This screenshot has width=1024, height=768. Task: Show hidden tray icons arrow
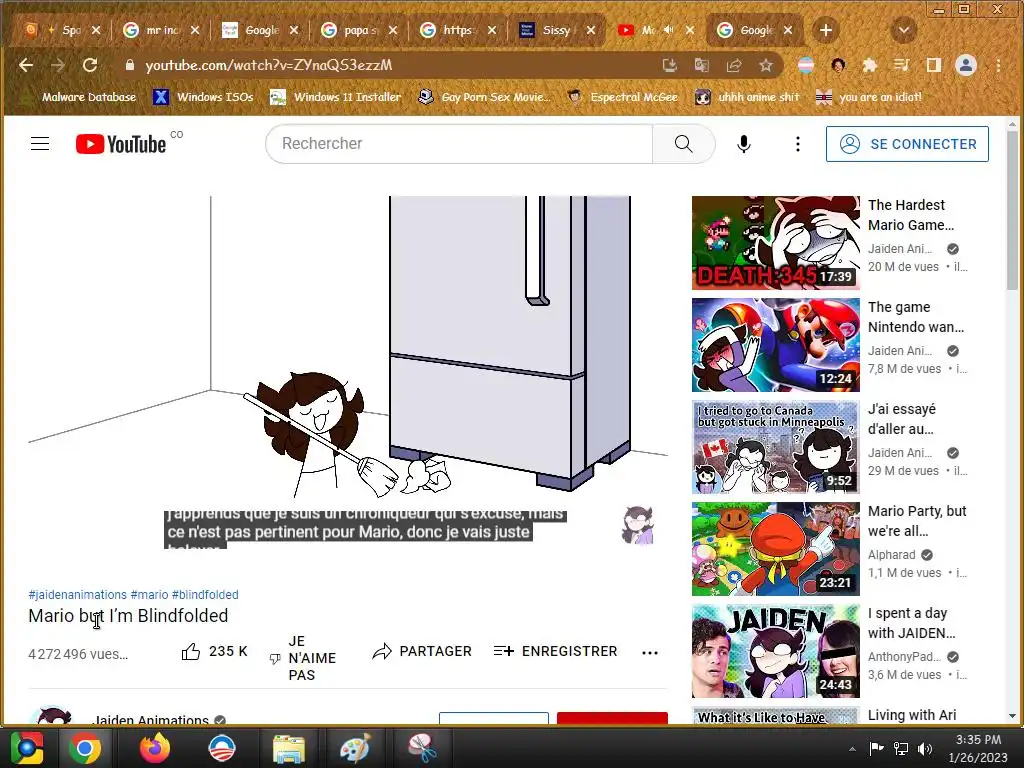(852, 749)
